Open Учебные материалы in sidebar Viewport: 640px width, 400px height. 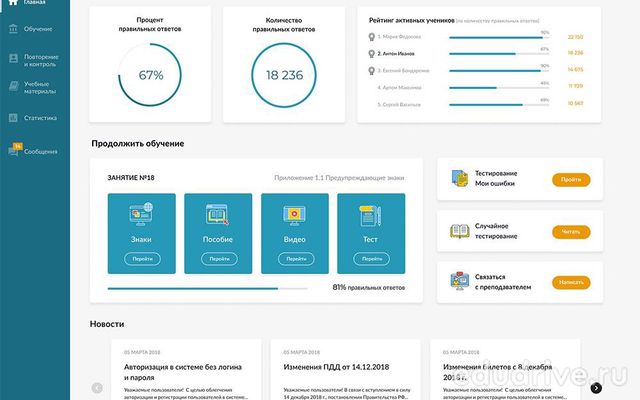pyautogui.click(x=41, y=89)
